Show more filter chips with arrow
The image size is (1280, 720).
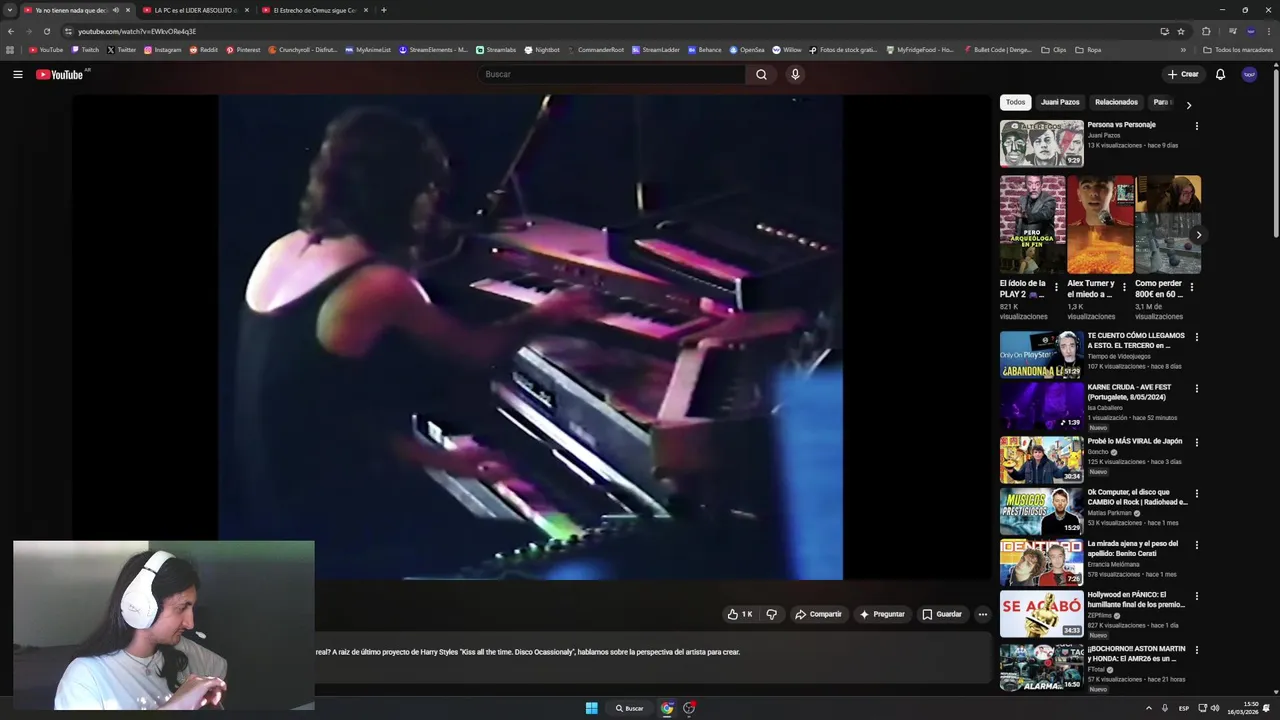click(x=1188, y=104)
